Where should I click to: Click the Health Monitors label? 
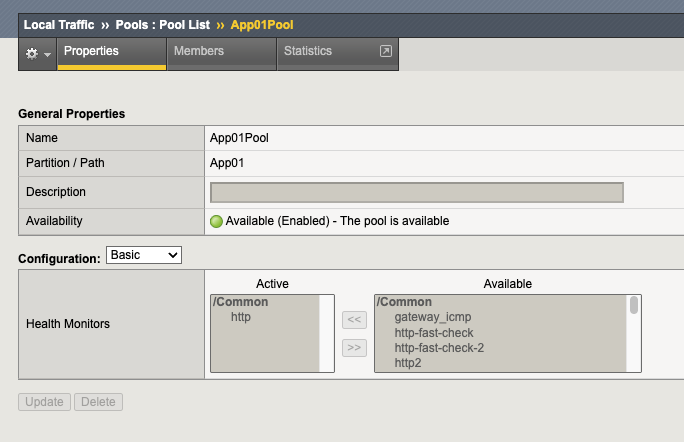tap(68, 324)
